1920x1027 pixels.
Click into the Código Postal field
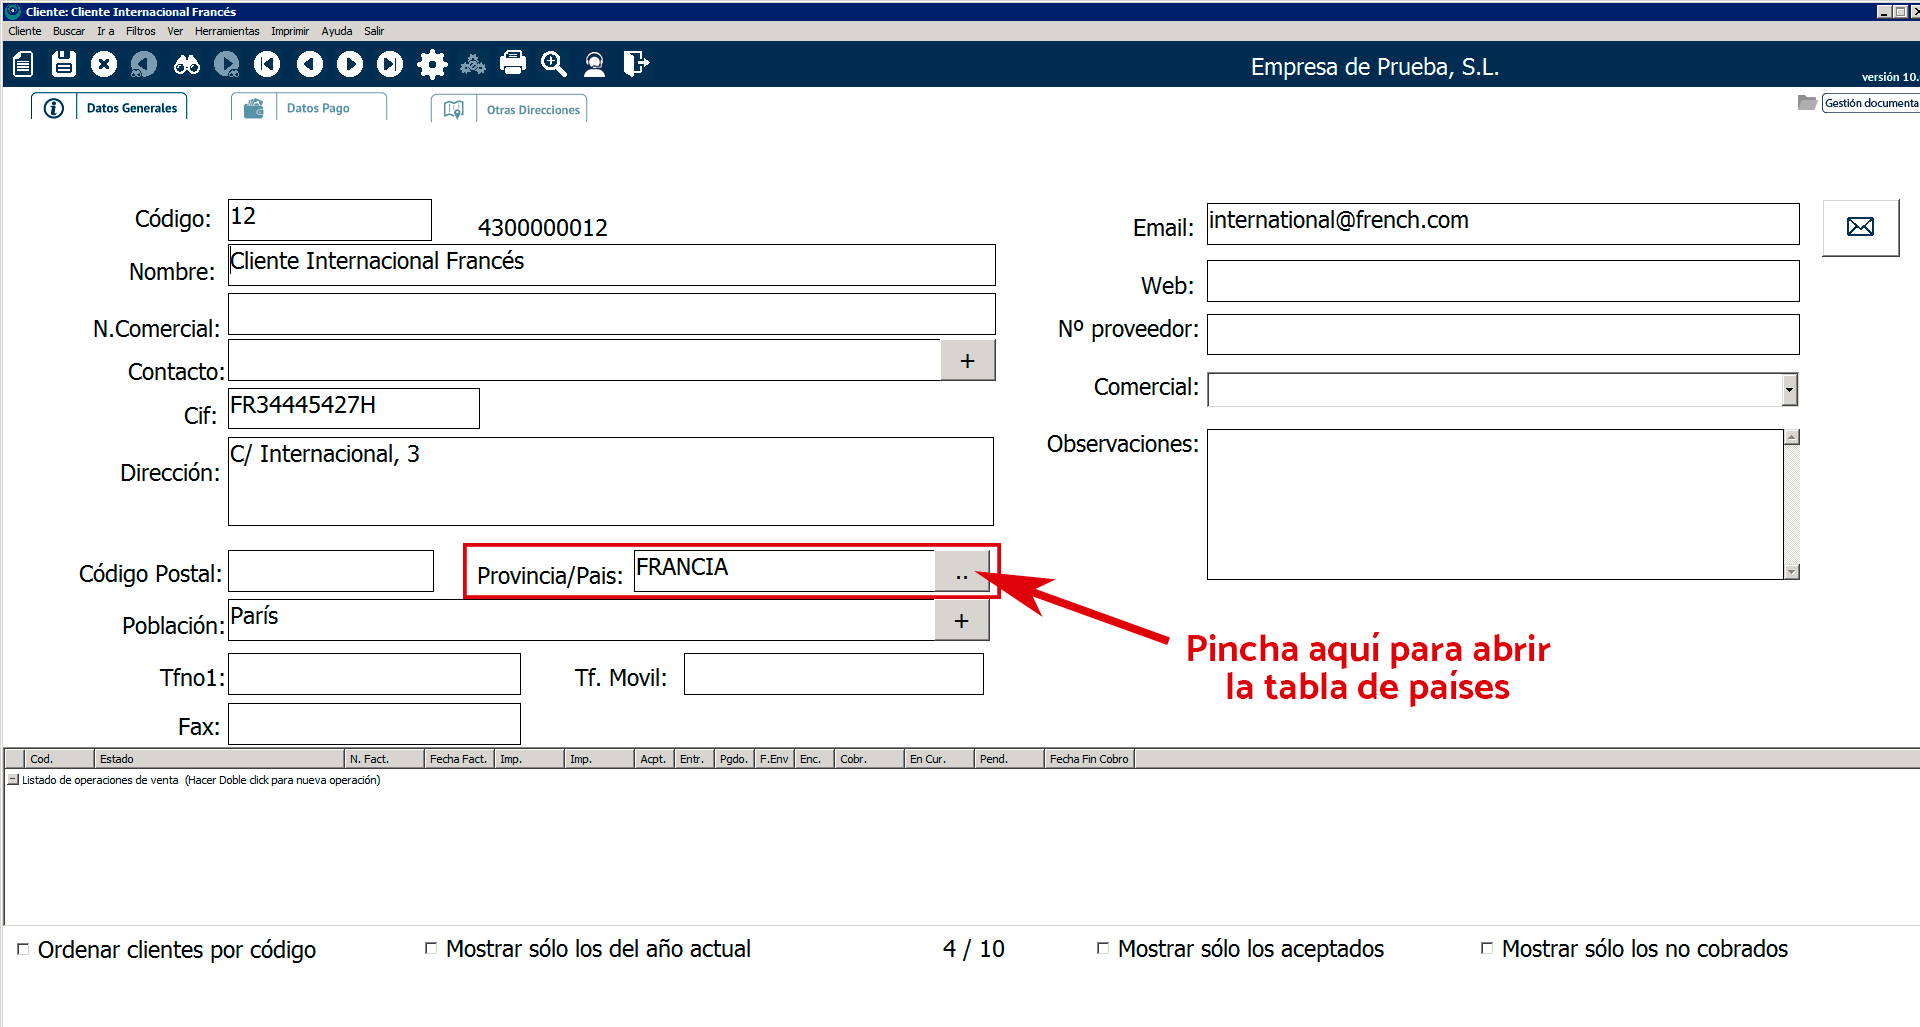(331, 571)
